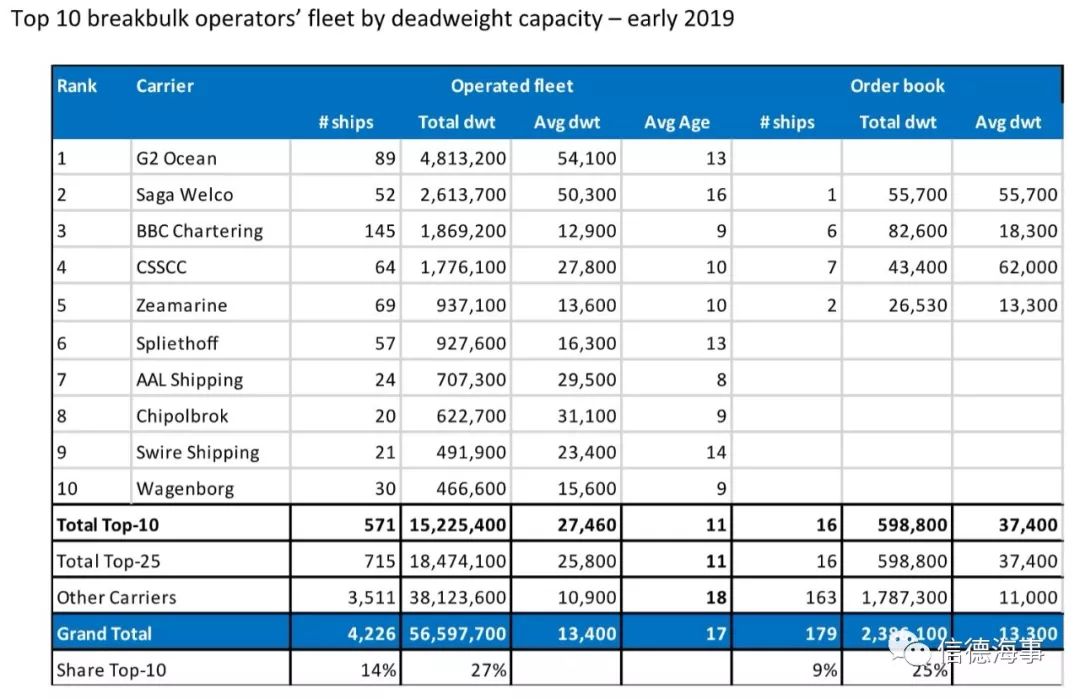This screenshot has height=699, width=1080.
Task: Click BBC Chartering order book dwt '82,600'
Action: tap(917, 231)
